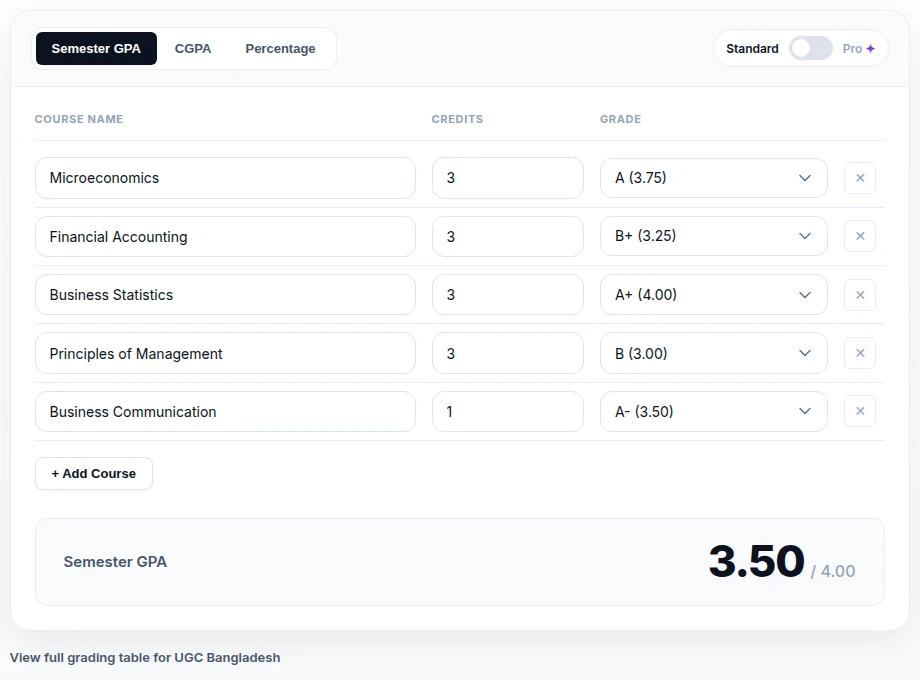This screenshot has height=680, width=920.
Task: Click the Standard mode label
Action: [752, 49]
